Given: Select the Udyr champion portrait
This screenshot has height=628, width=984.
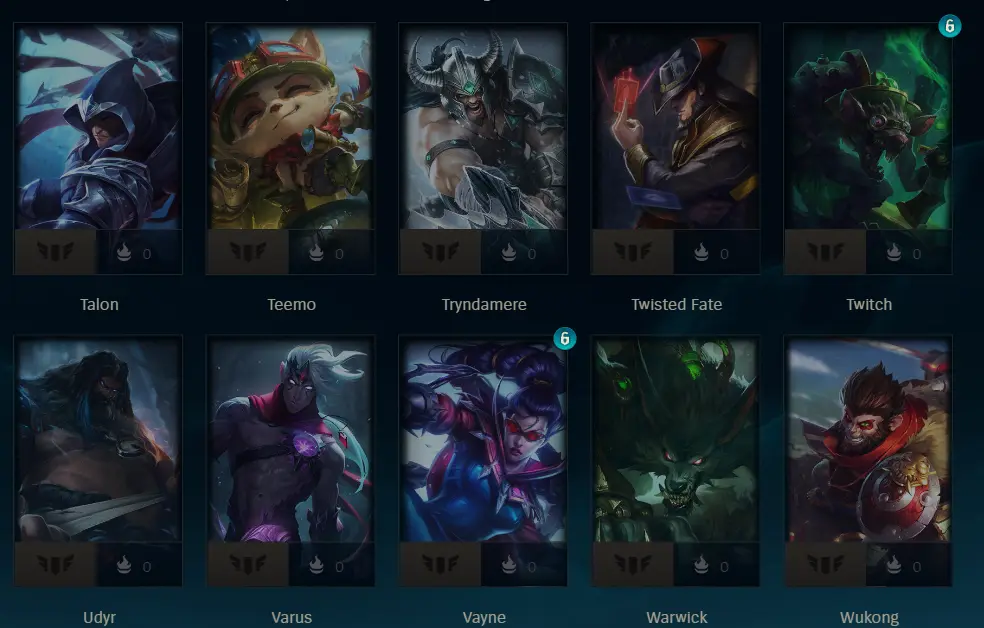Looking at the screenshot, I should [x=99, y=440].
